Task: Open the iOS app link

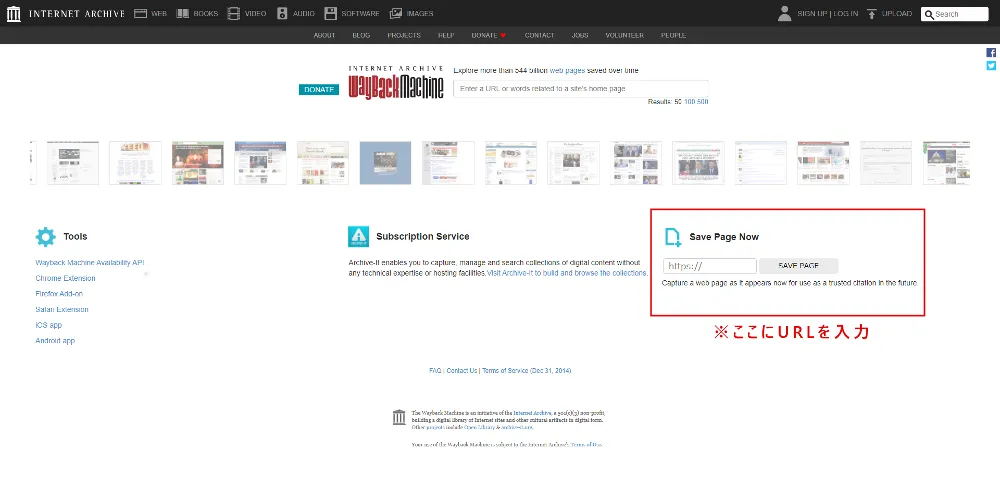Action: click(48, 325)
